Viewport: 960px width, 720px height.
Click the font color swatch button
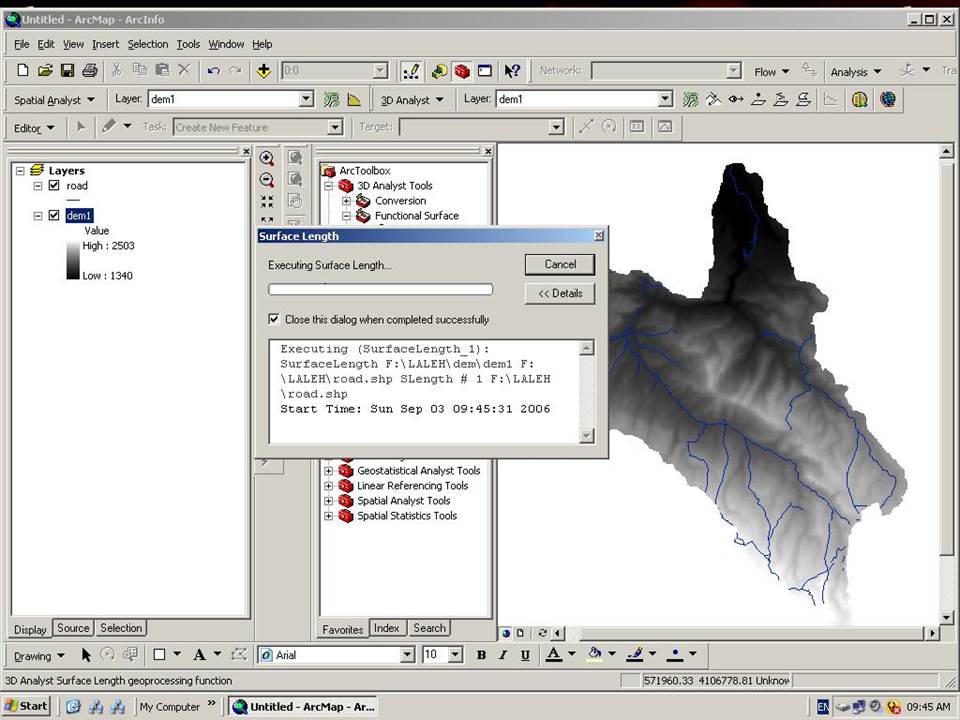[x=554, y=655]
